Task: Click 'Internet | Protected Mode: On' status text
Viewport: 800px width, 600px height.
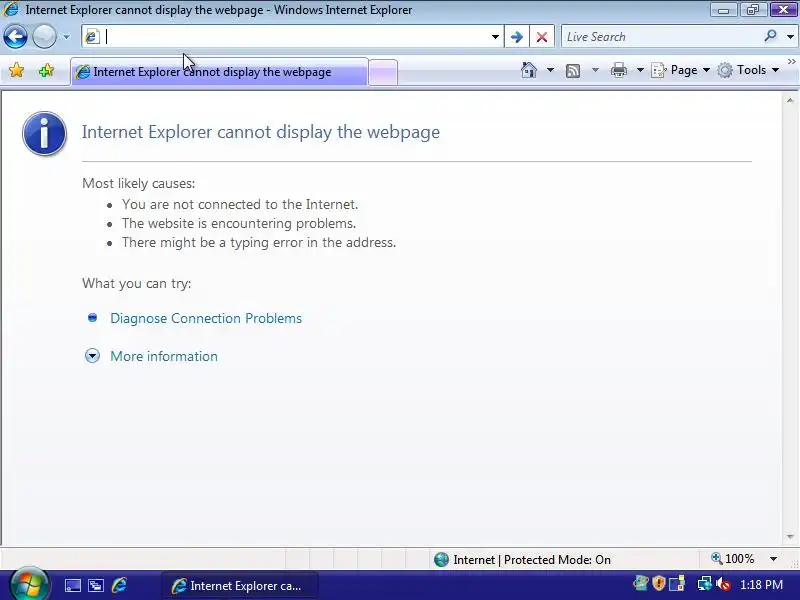Action: click(x=532, y=560)
